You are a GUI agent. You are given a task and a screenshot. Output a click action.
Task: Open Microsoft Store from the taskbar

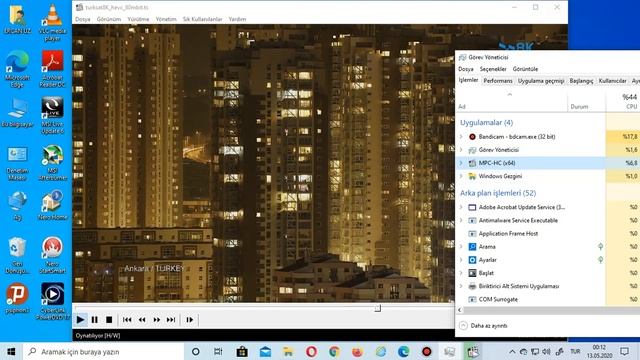pos(242,351)
